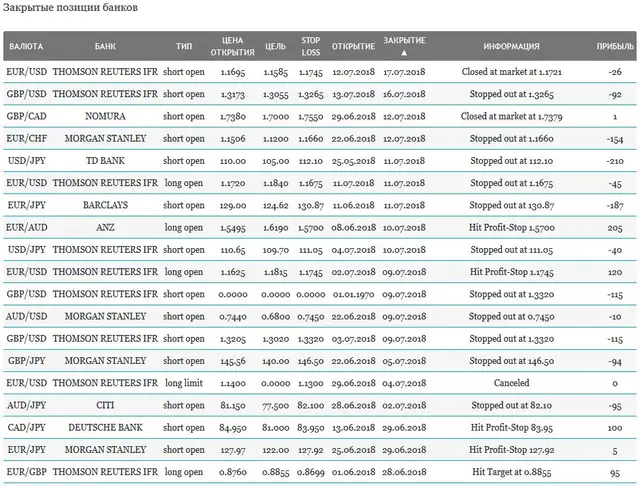The height and width of the screenshot is (486, 640).
Task: Click the BARCLAYS bank name
Action: click(x=105, y=205)
